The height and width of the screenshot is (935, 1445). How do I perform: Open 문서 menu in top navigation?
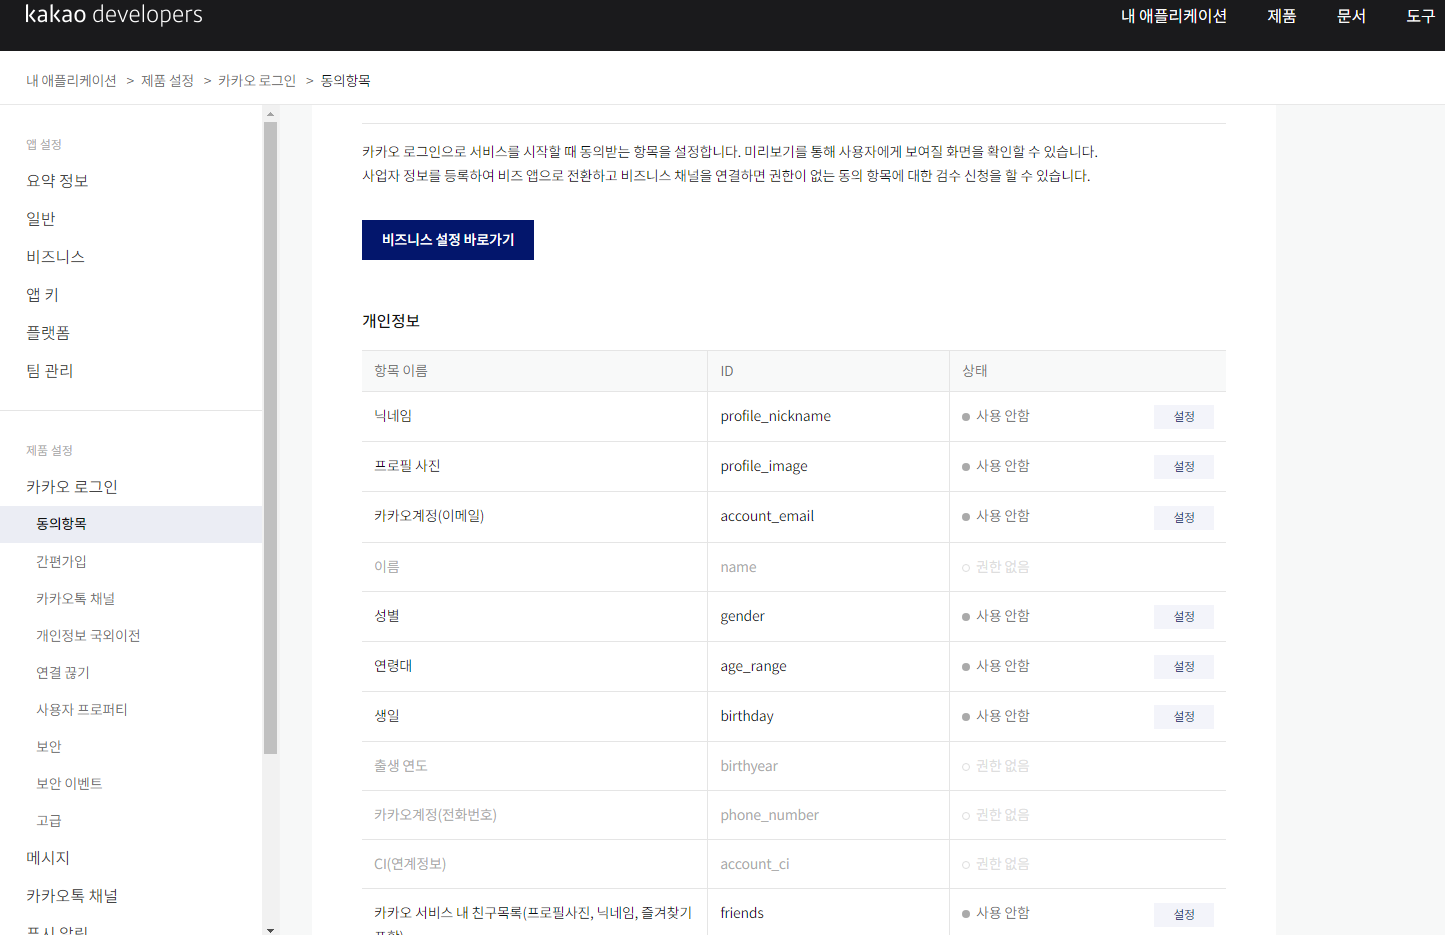(x=1351, y=16)
